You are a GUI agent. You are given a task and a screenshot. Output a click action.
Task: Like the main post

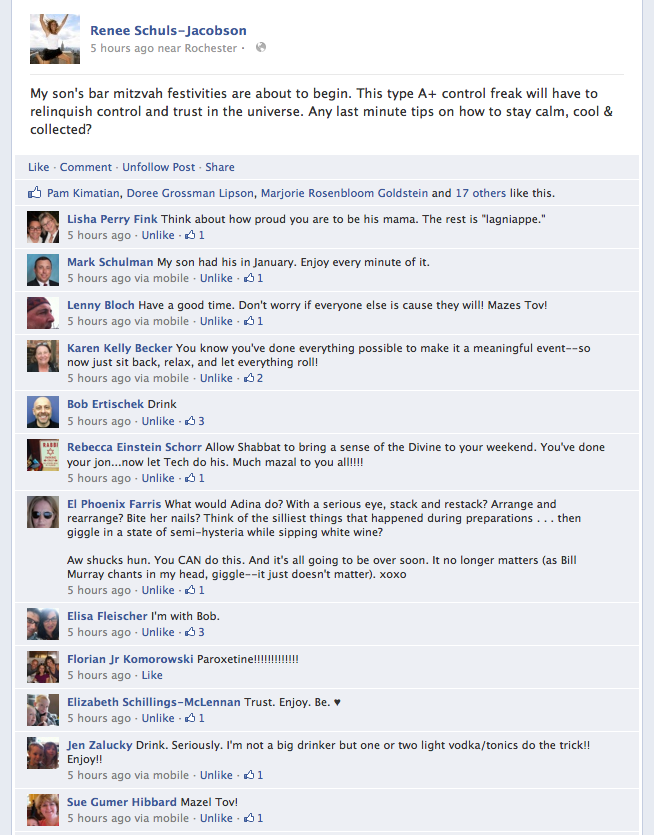pos(38,167)
